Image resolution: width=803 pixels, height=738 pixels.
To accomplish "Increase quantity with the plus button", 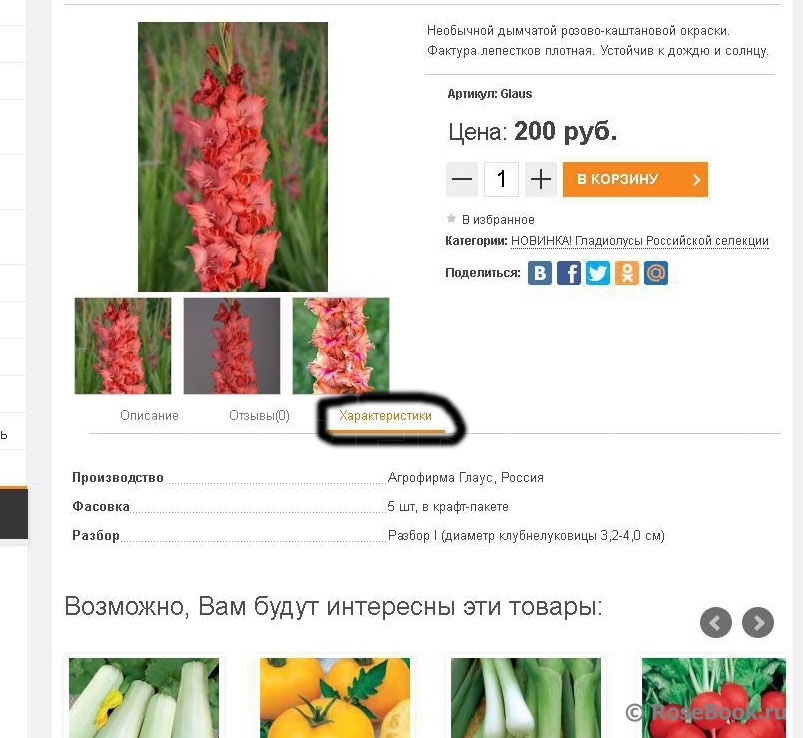I will point(541,179).
